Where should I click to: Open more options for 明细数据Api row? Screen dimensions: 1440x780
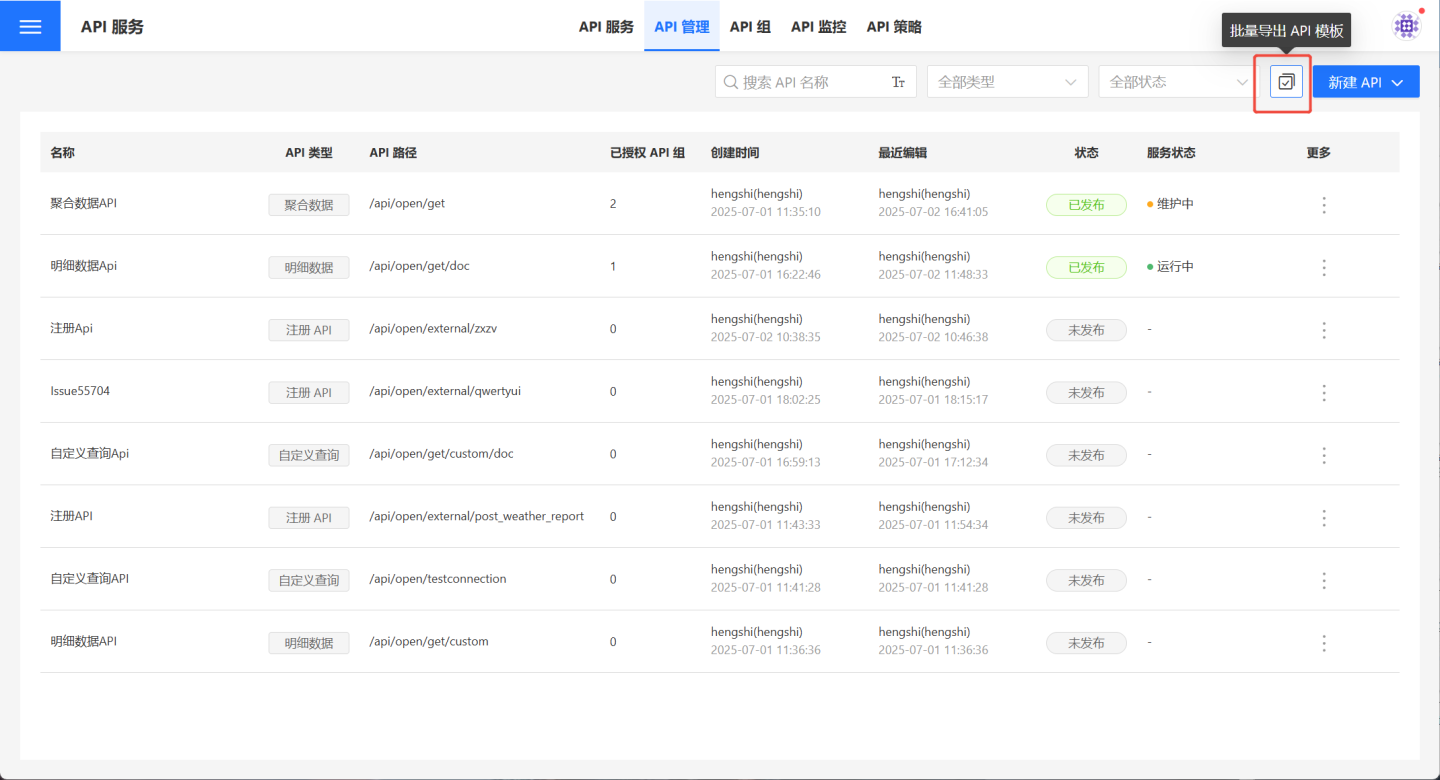tap(1324, 267)
